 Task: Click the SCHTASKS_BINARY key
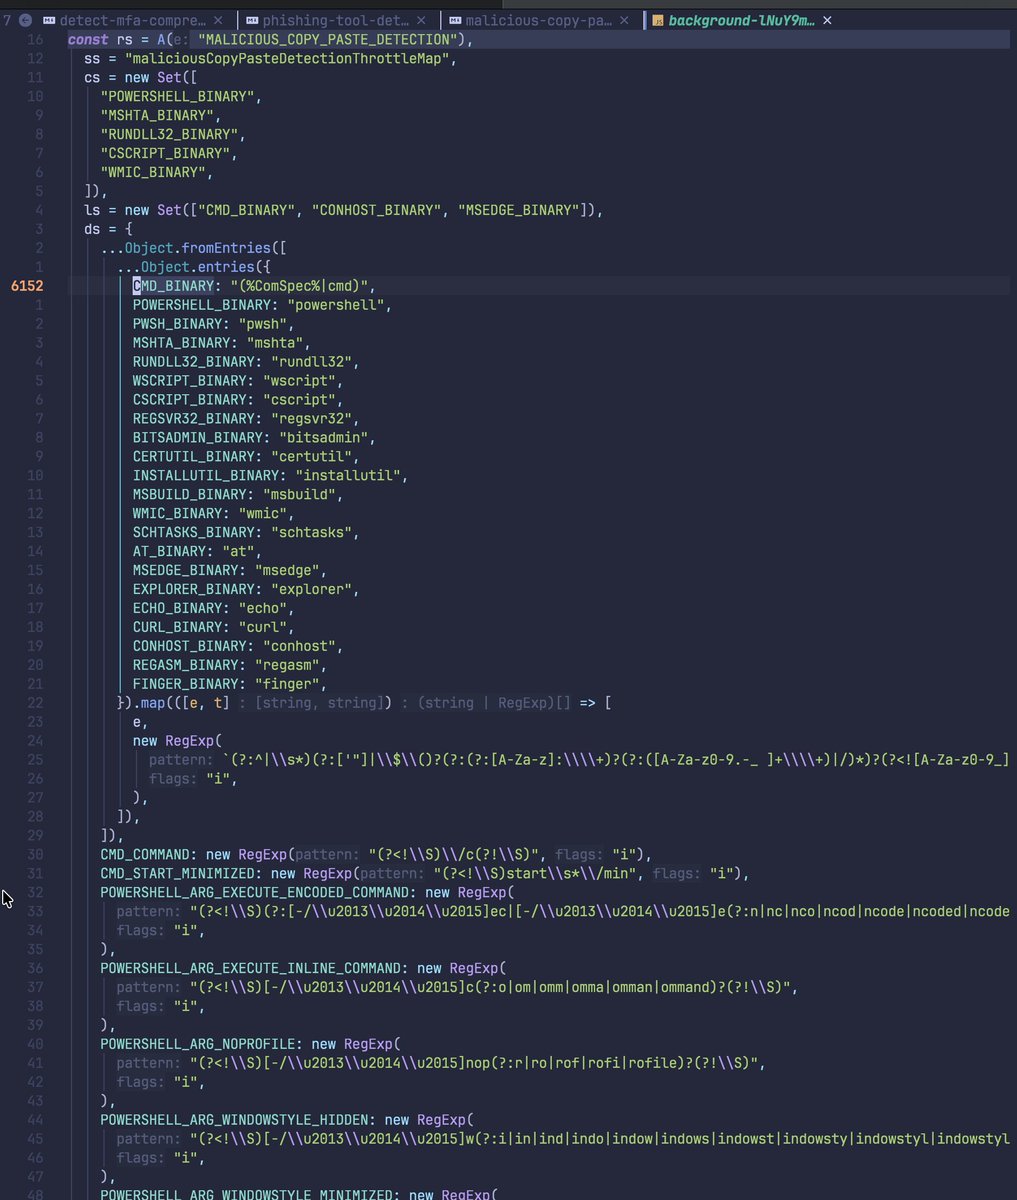coord(194,533)
